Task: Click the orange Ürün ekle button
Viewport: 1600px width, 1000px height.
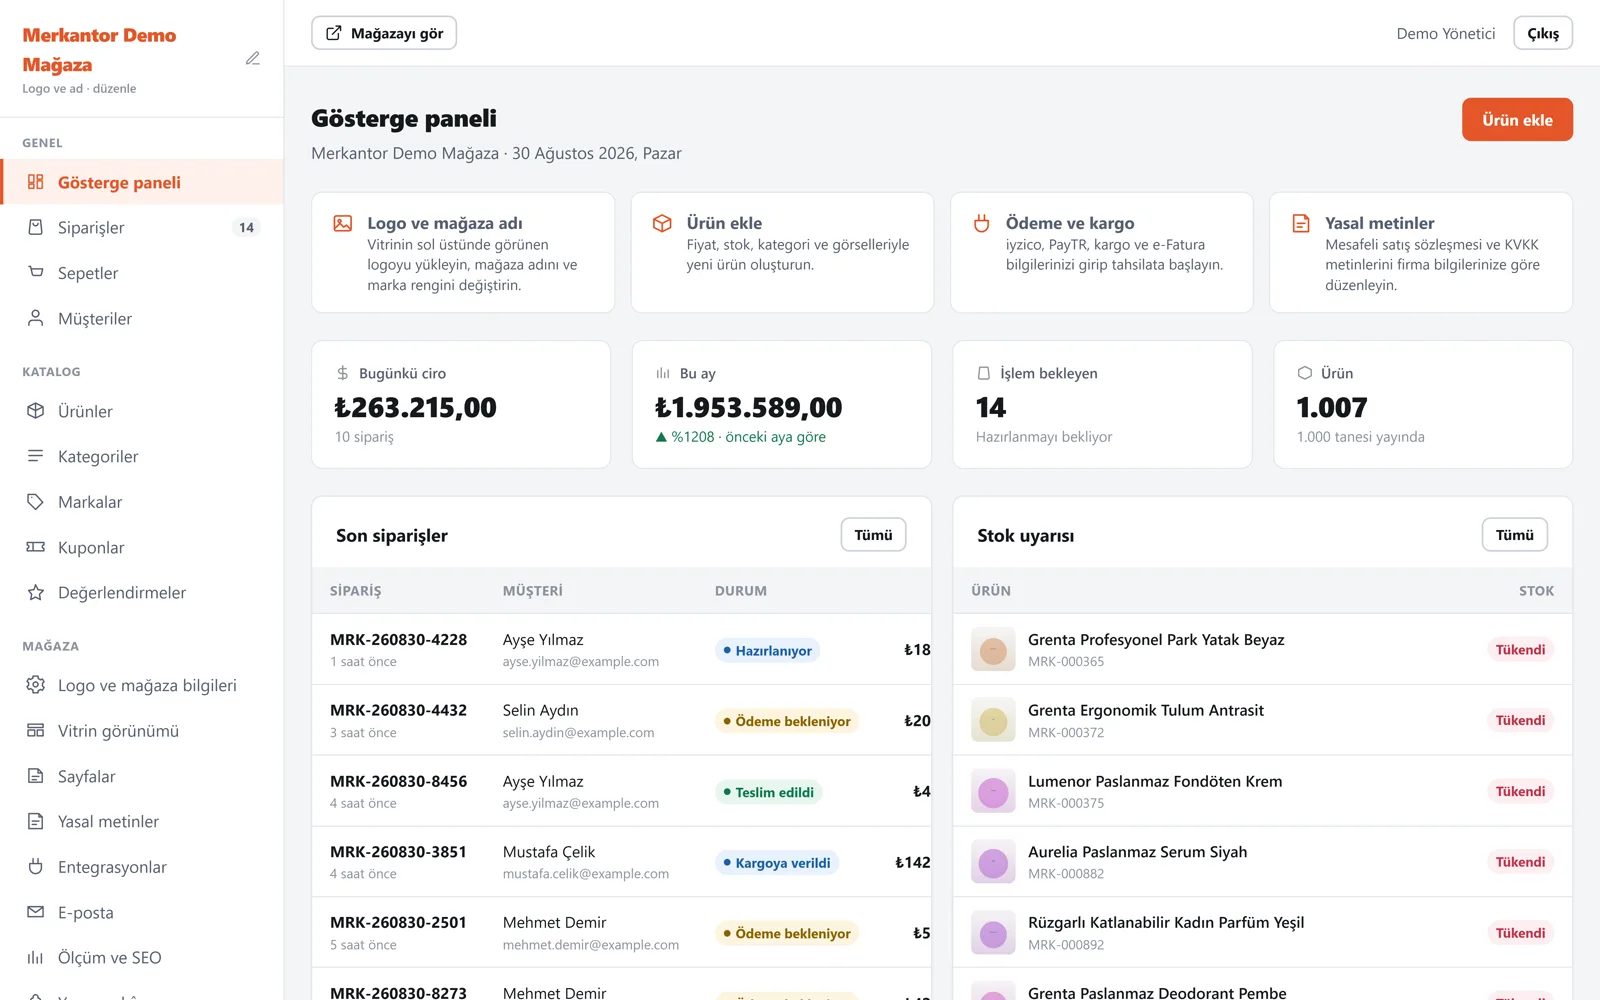Action: [1517, 120]
